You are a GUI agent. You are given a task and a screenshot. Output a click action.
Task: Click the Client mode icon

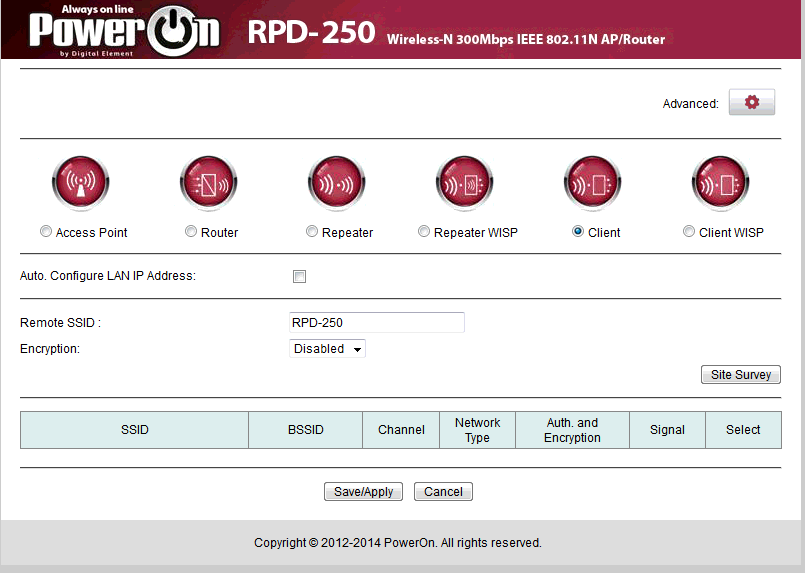(592, 183)
